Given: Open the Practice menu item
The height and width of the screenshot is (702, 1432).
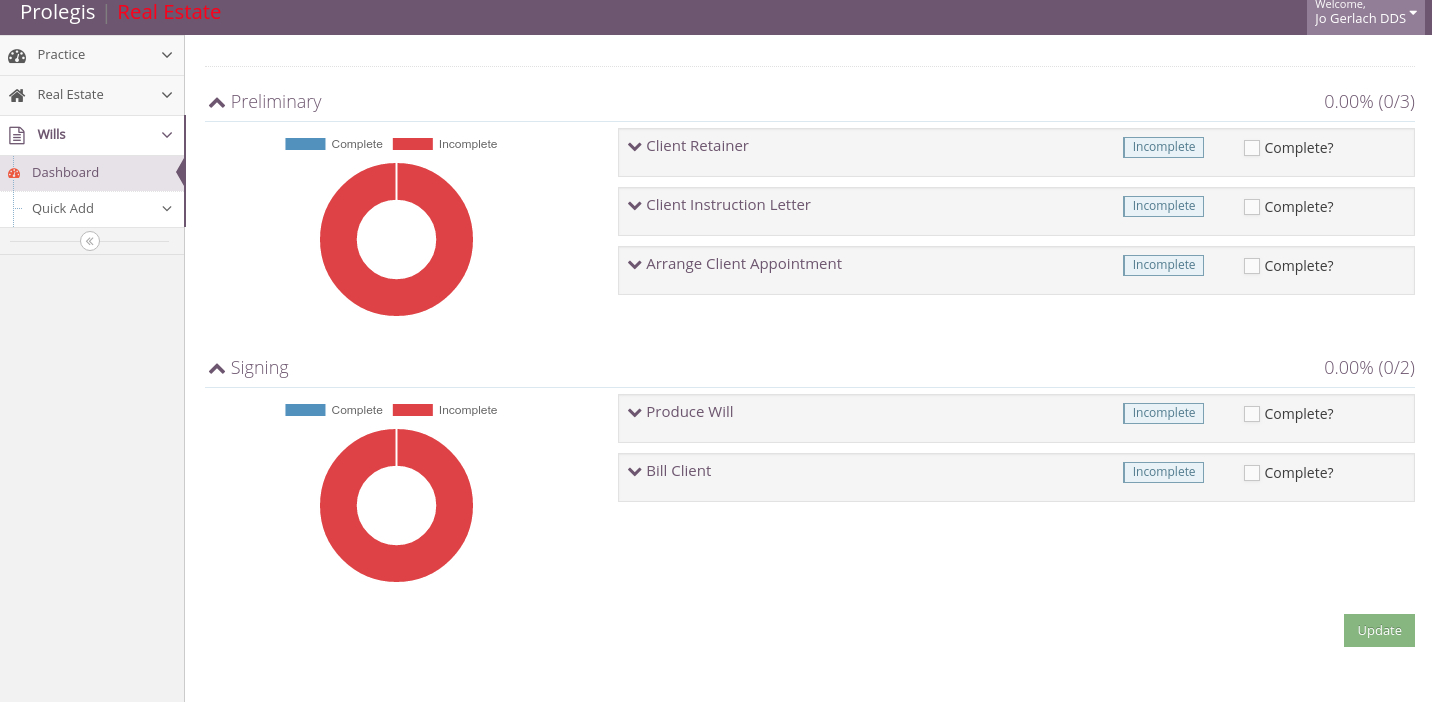Looking at the screenshot, I should tap(92, 55).
